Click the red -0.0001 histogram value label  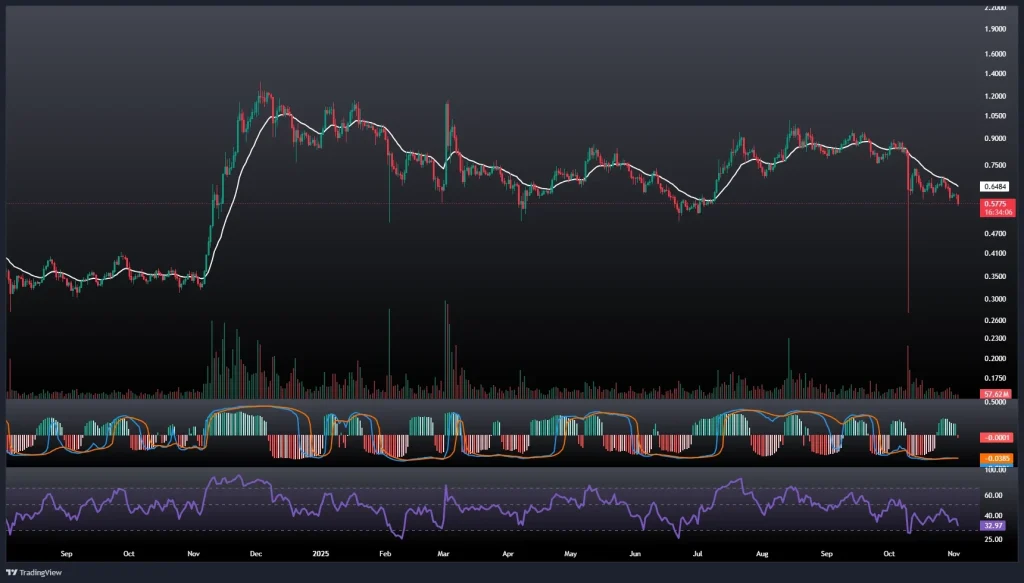coord(995,437)
